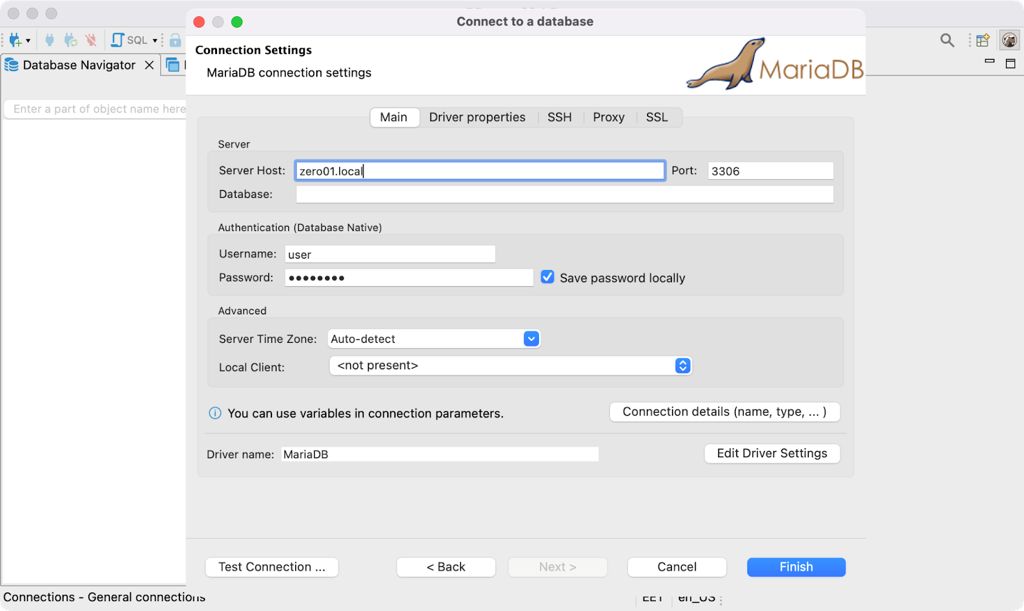The width and height of the screenshot is (1024, 611).
Task: Close the Database Navigator tab
Action: click(x=149, y=65)
